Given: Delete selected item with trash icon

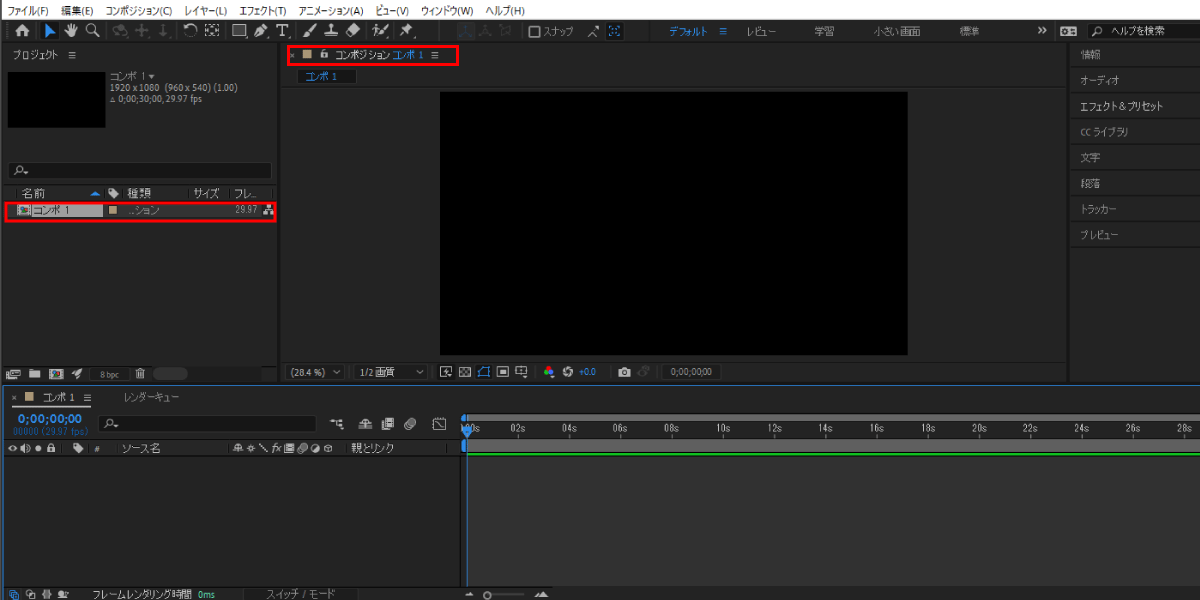Looking at the screenshot, I should tap(141, 373).
